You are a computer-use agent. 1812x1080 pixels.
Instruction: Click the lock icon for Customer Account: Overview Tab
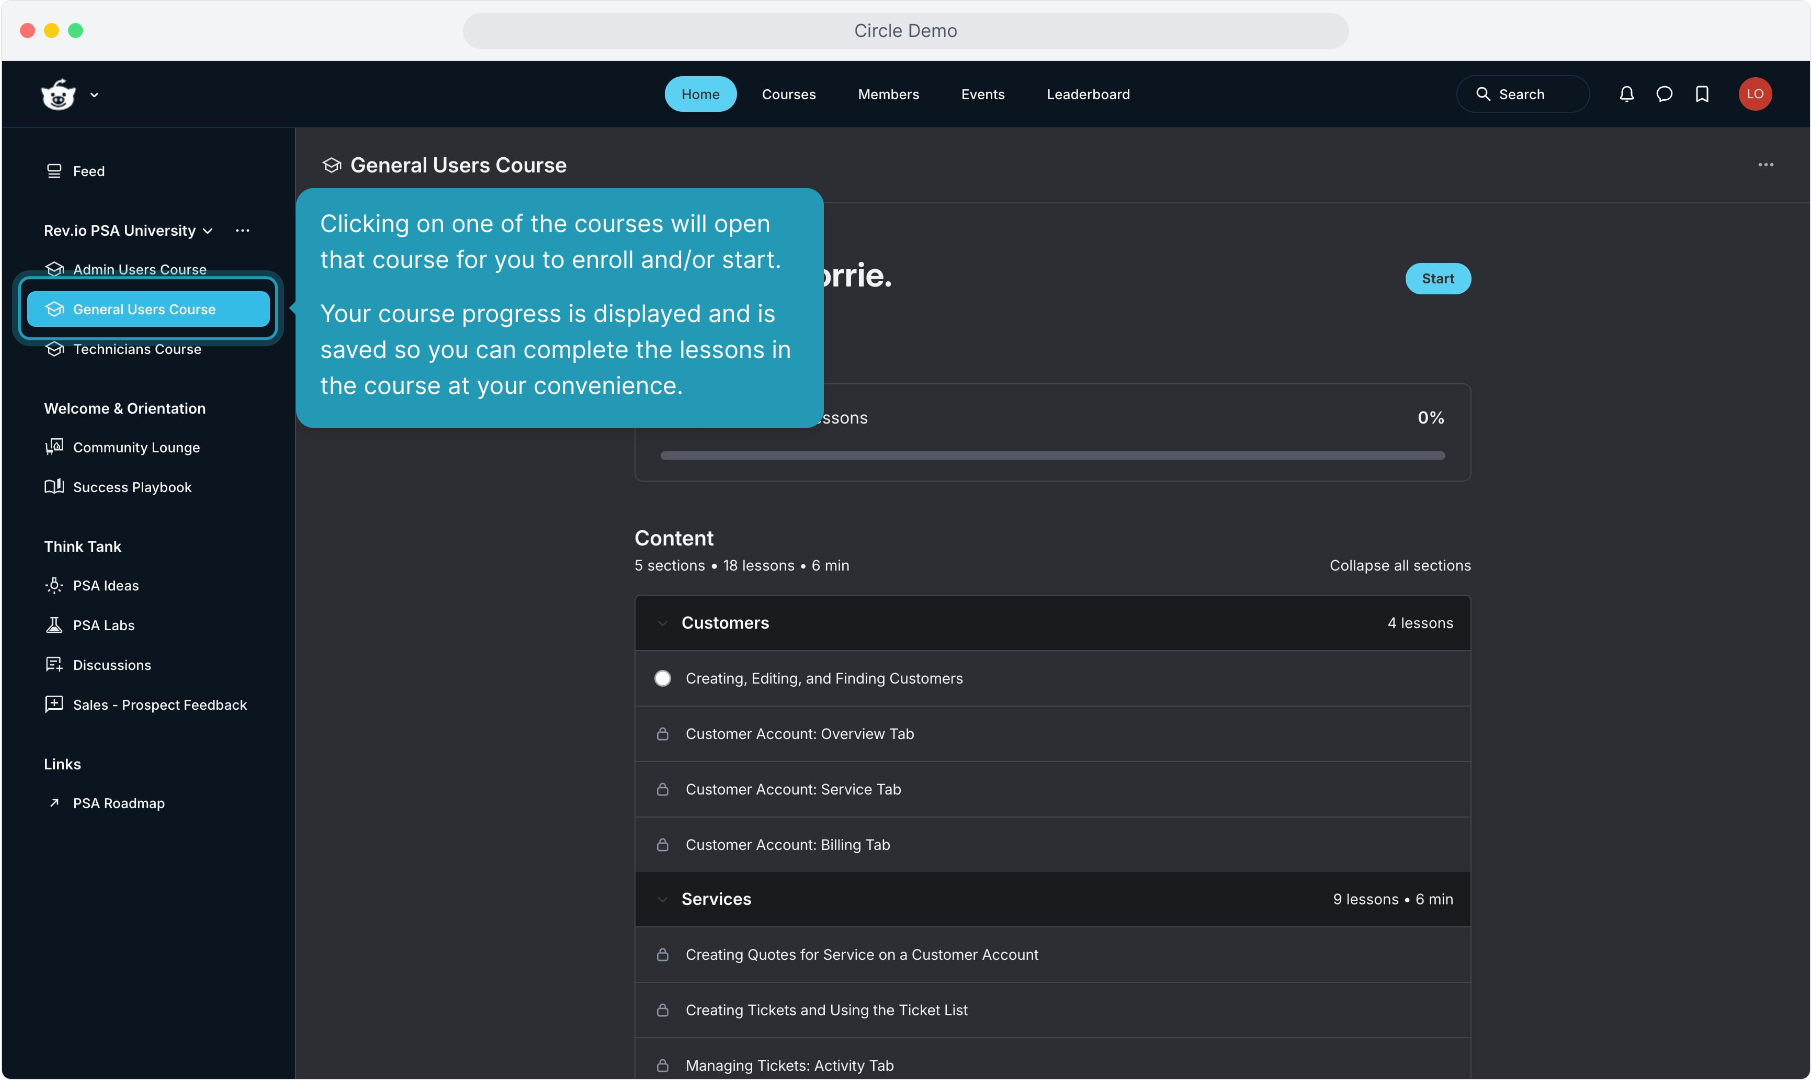662,734
